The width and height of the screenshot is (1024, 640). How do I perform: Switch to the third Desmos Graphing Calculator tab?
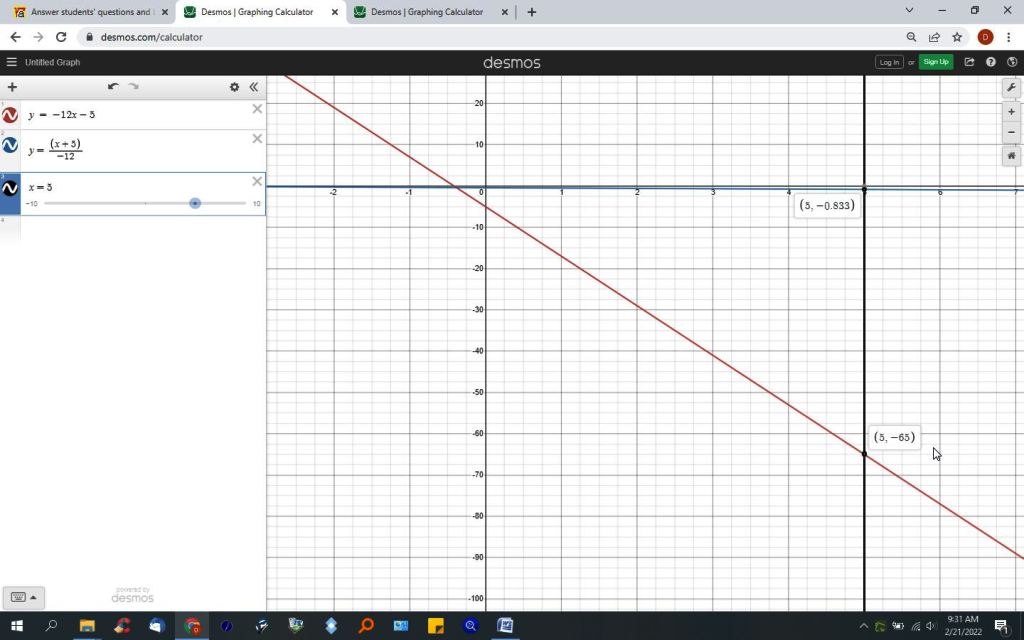point(427,12)
